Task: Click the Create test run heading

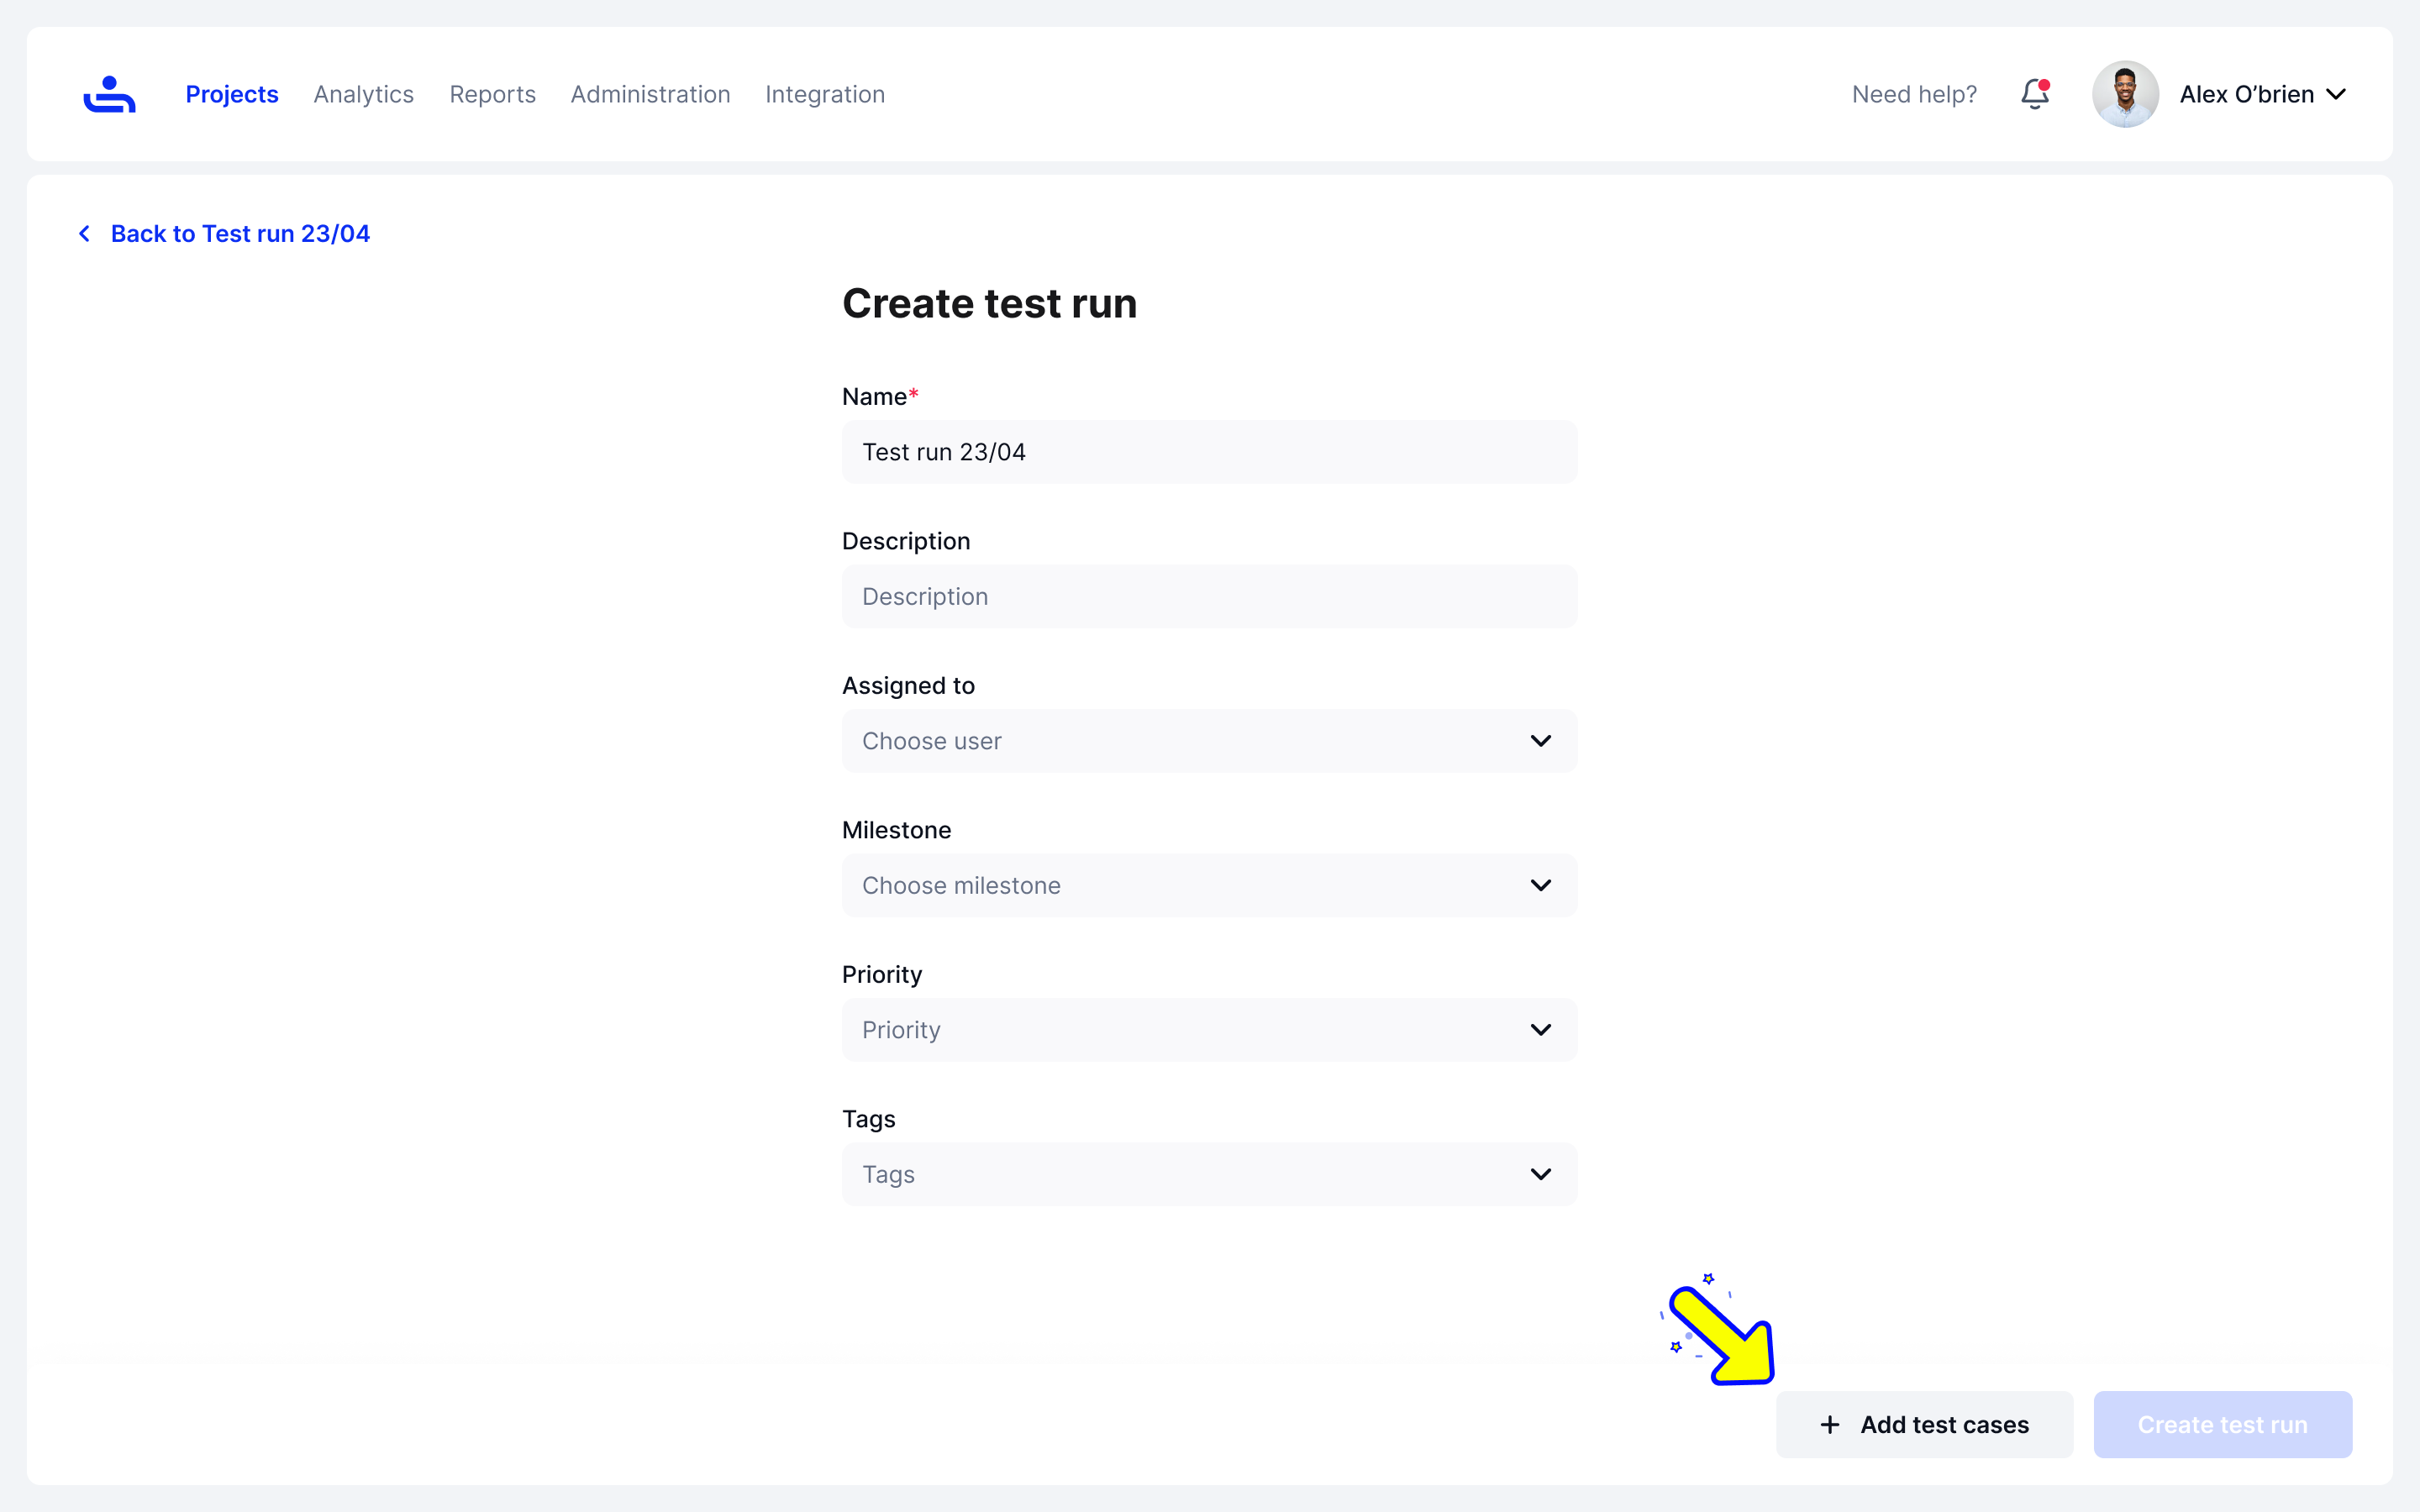Action: (989, 303)
